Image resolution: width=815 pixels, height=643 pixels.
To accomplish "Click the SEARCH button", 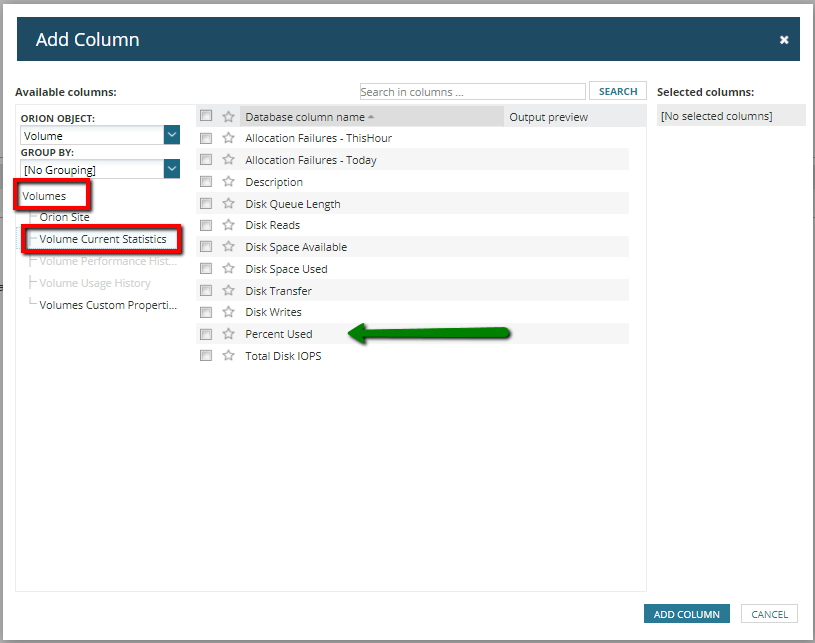I will tap(617, 91).
